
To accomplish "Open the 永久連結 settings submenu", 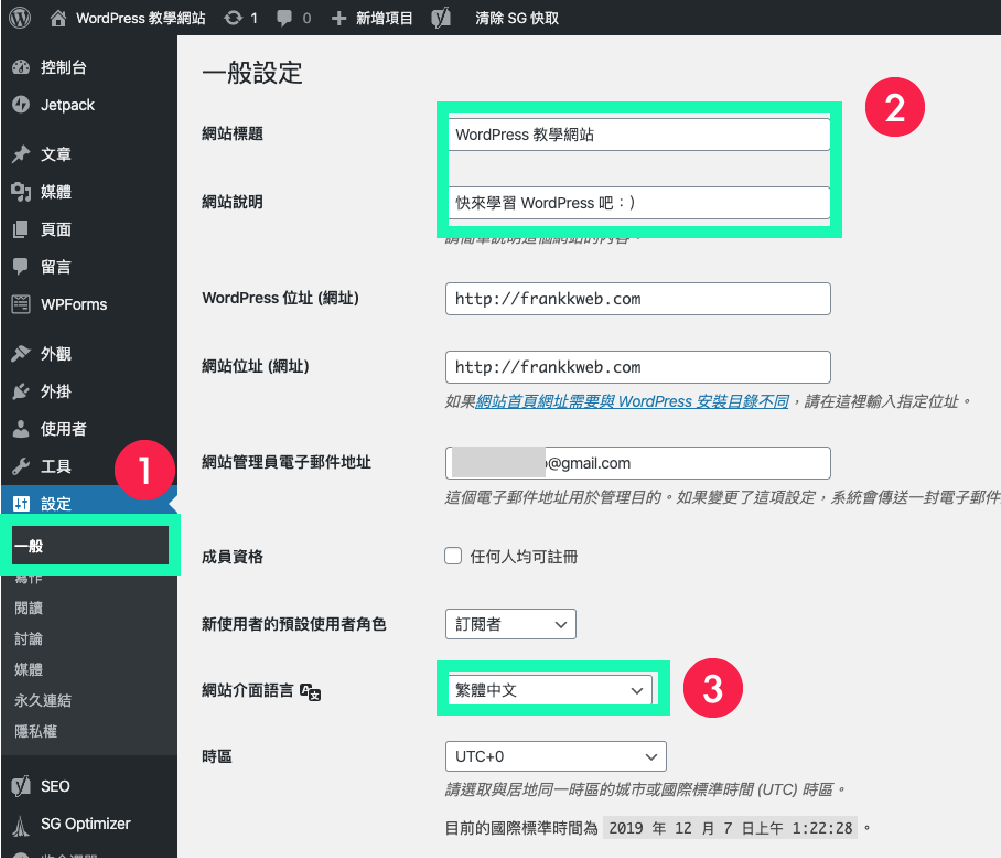I will [x=43, y=700].
